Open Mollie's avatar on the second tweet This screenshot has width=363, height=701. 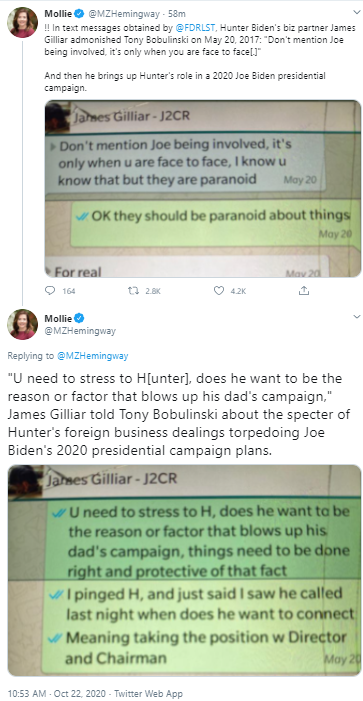[22, 324]
